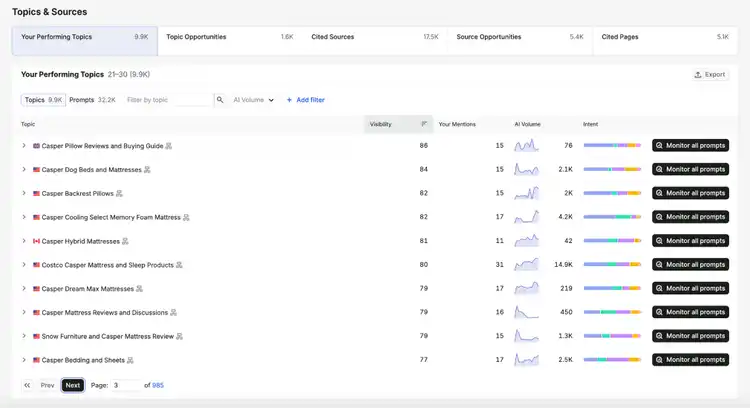Screen dimensions: 750x408
Task: Switch to the Topic Opportunities tab
Action: pyautogui.click(x=230, y=41)
